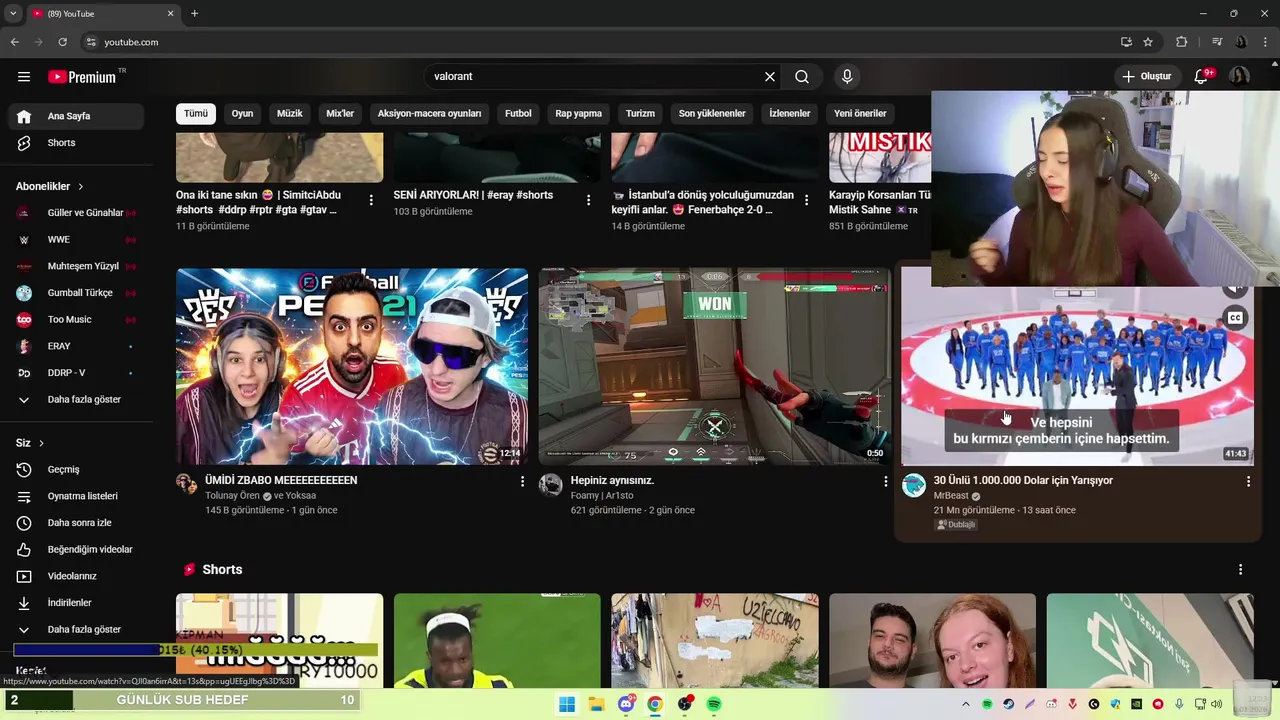Open Geçmiş history page

coord(76,469)
